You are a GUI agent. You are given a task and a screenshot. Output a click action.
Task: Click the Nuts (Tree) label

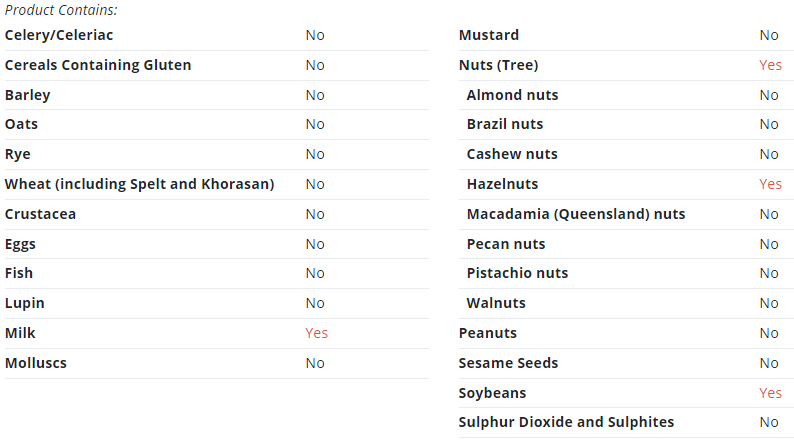498,65
